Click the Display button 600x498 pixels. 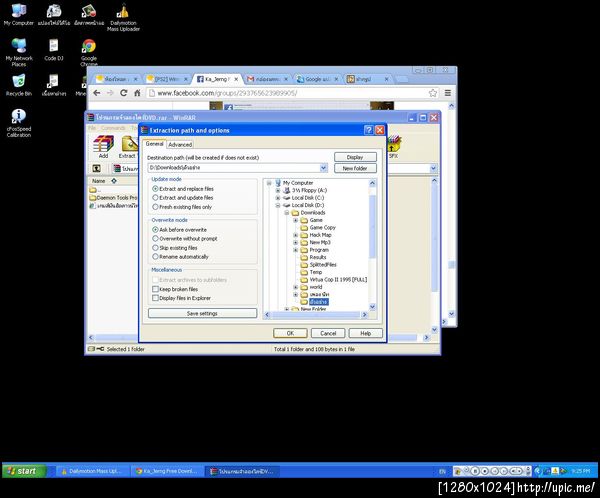tap(355, 157)
